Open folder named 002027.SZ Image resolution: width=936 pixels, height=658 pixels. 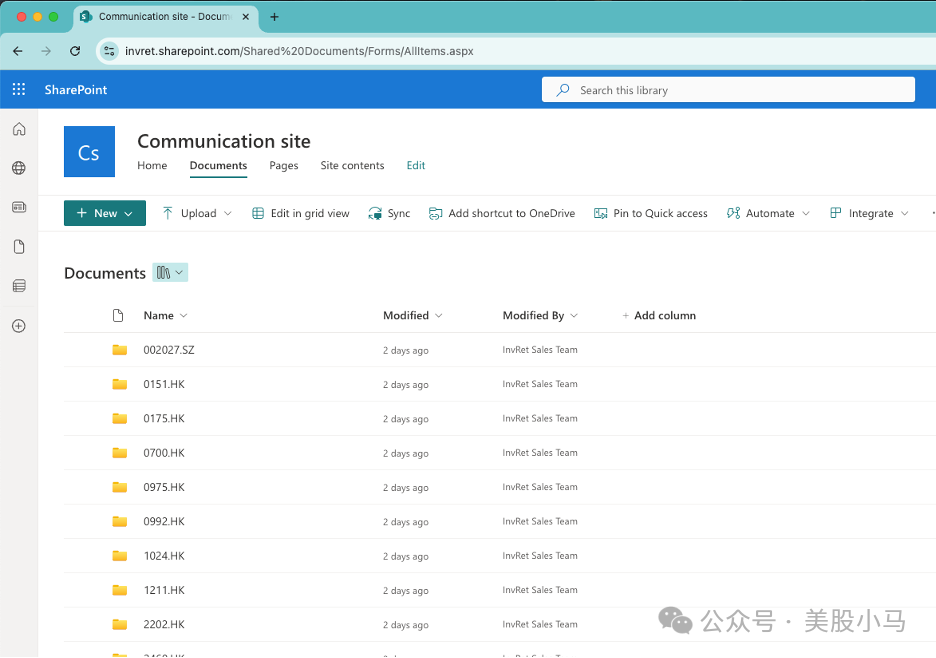coord(169,350)
